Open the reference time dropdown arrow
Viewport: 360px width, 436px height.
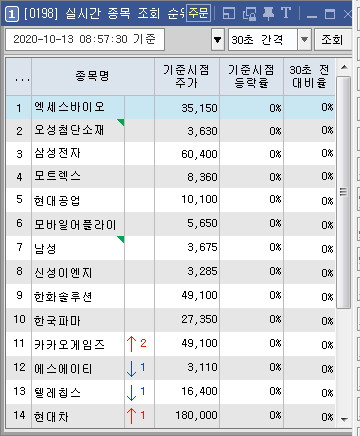(218, 40)
